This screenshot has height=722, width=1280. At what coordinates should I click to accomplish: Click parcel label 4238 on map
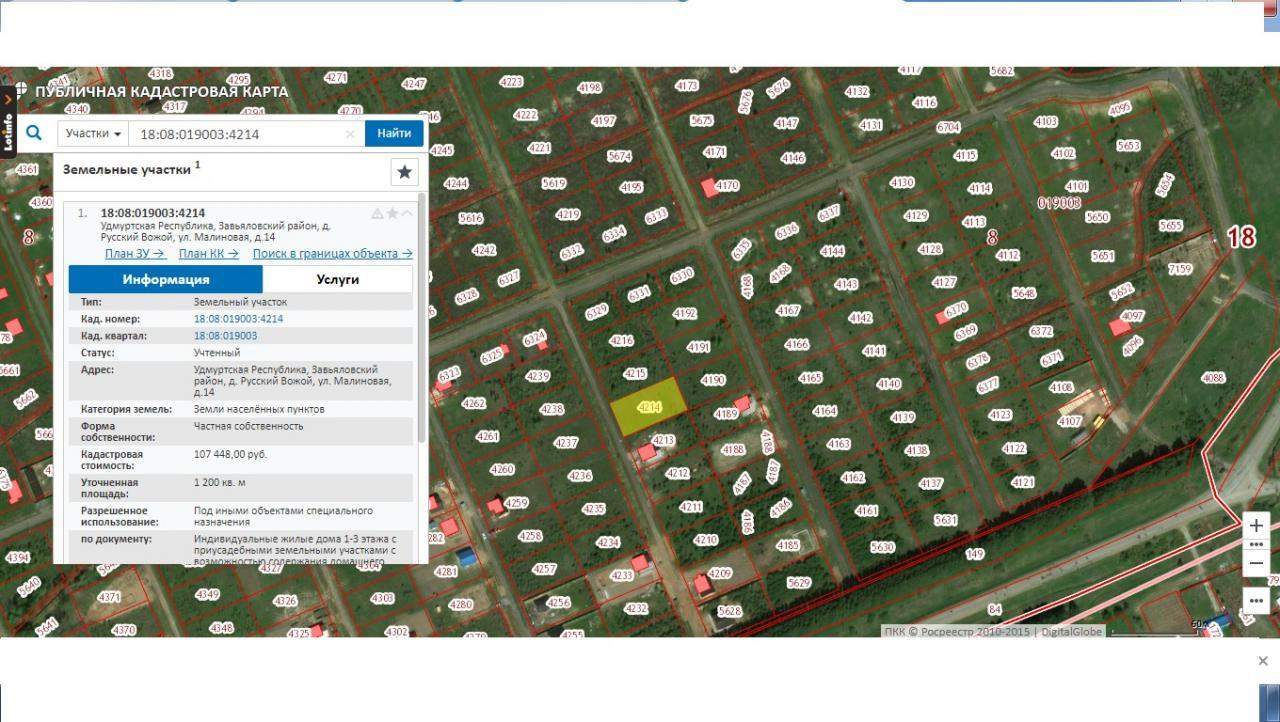pos(552,410)
